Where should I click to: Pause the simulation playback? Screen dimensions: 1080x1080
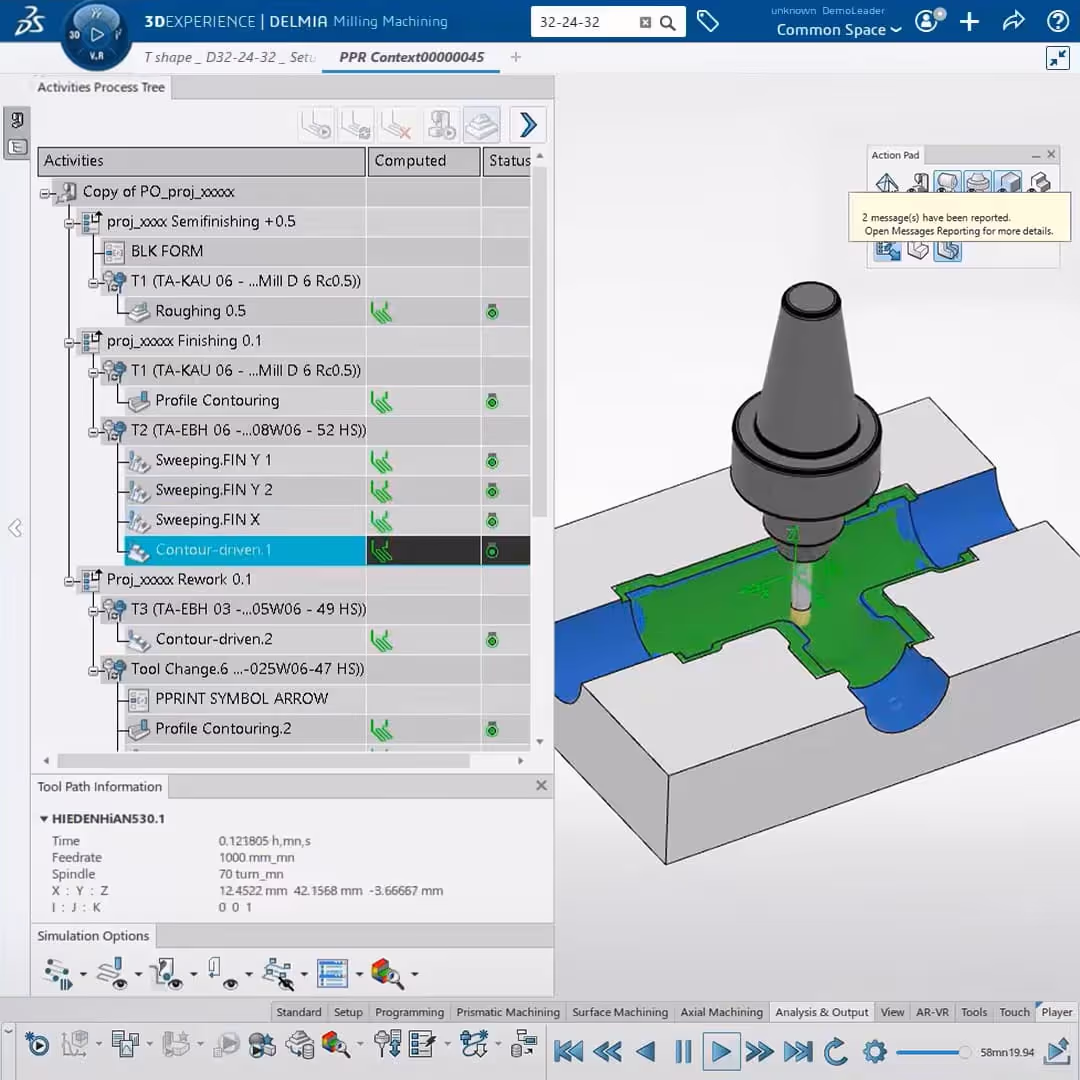tap(683, 1052)
